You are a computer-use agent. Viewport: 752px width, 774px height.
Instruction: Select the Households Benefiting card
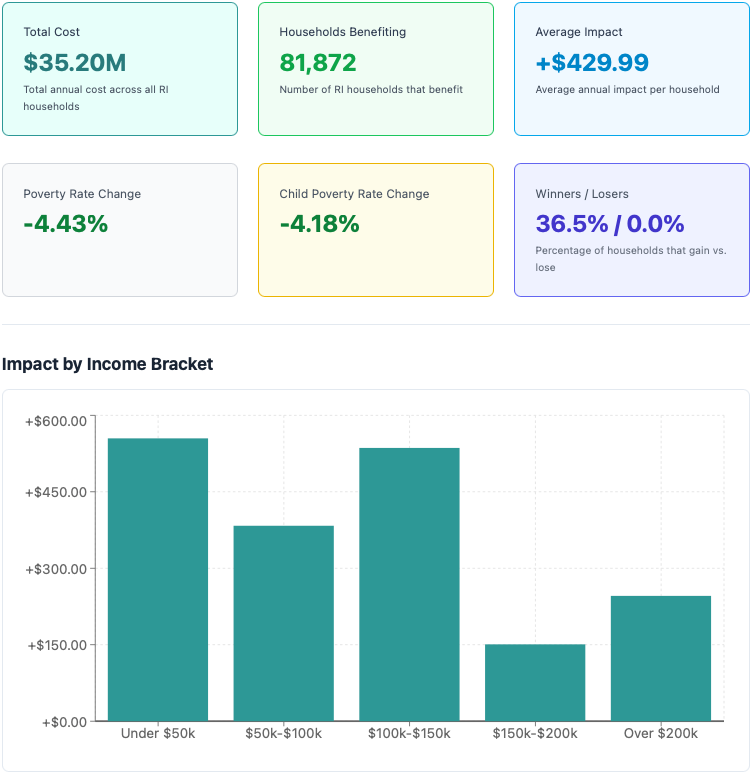[376, 69]
